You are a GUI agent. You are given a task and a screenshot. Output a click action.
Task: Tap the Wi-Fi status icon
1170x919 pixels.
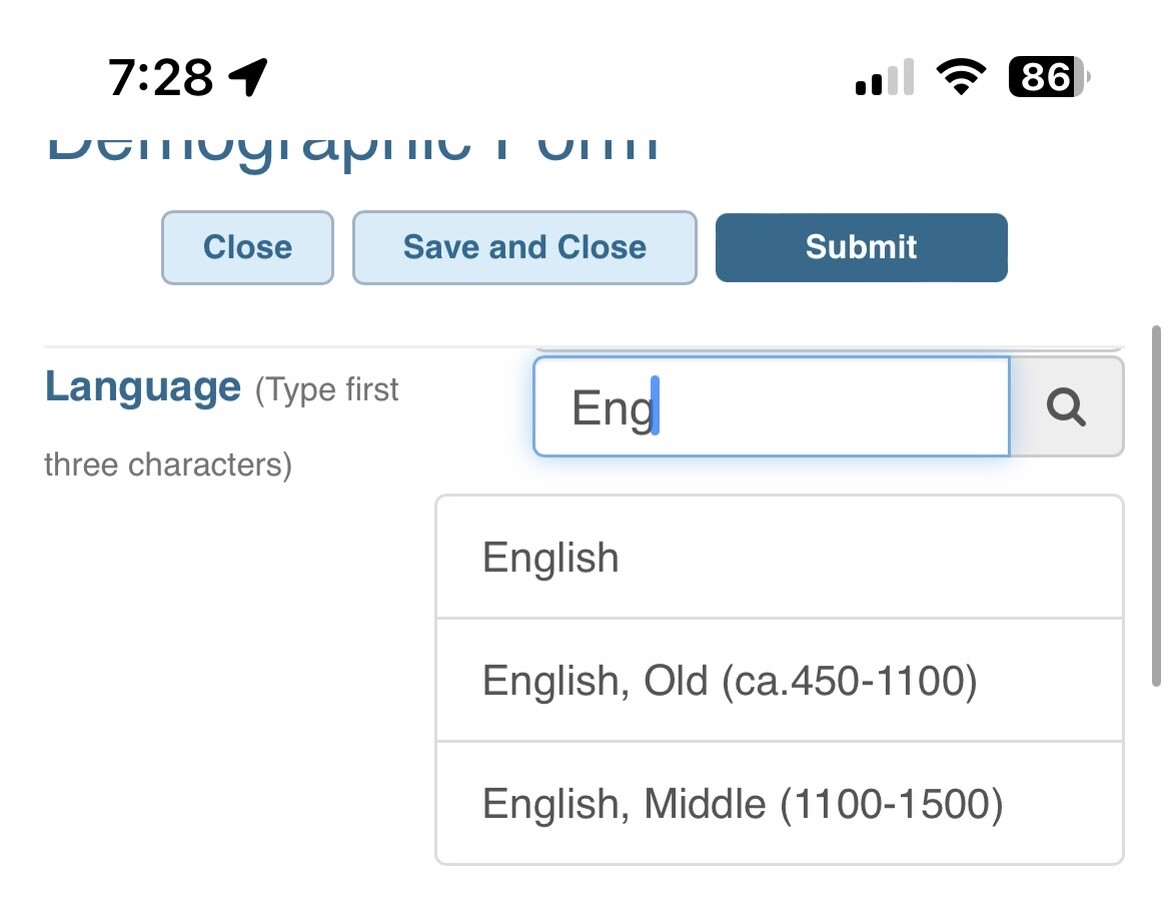point(960,77)
